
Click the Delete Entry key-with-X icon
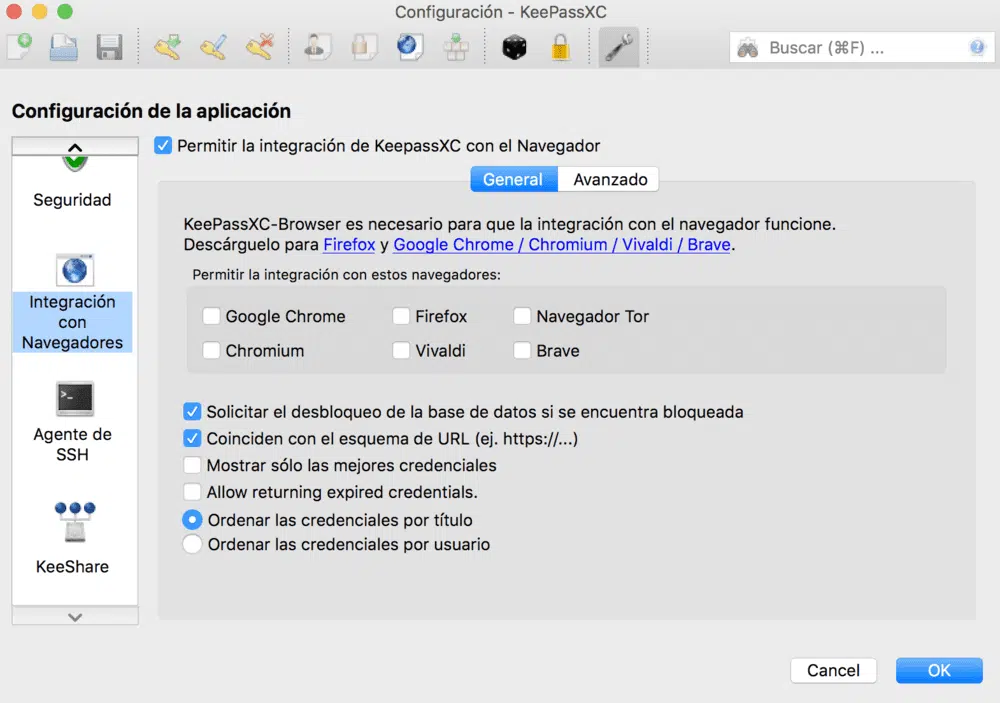[x=259, y=47]
